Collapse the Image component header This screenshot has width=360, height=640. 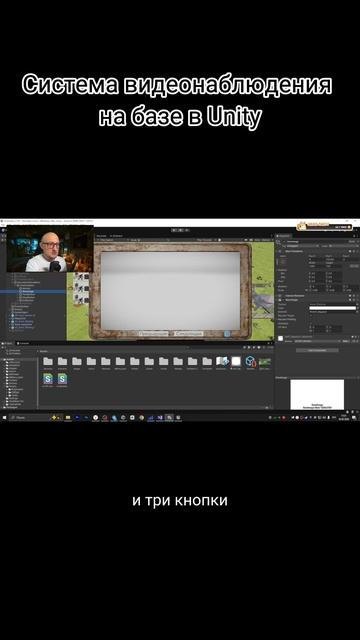click(x=317, y=300)
